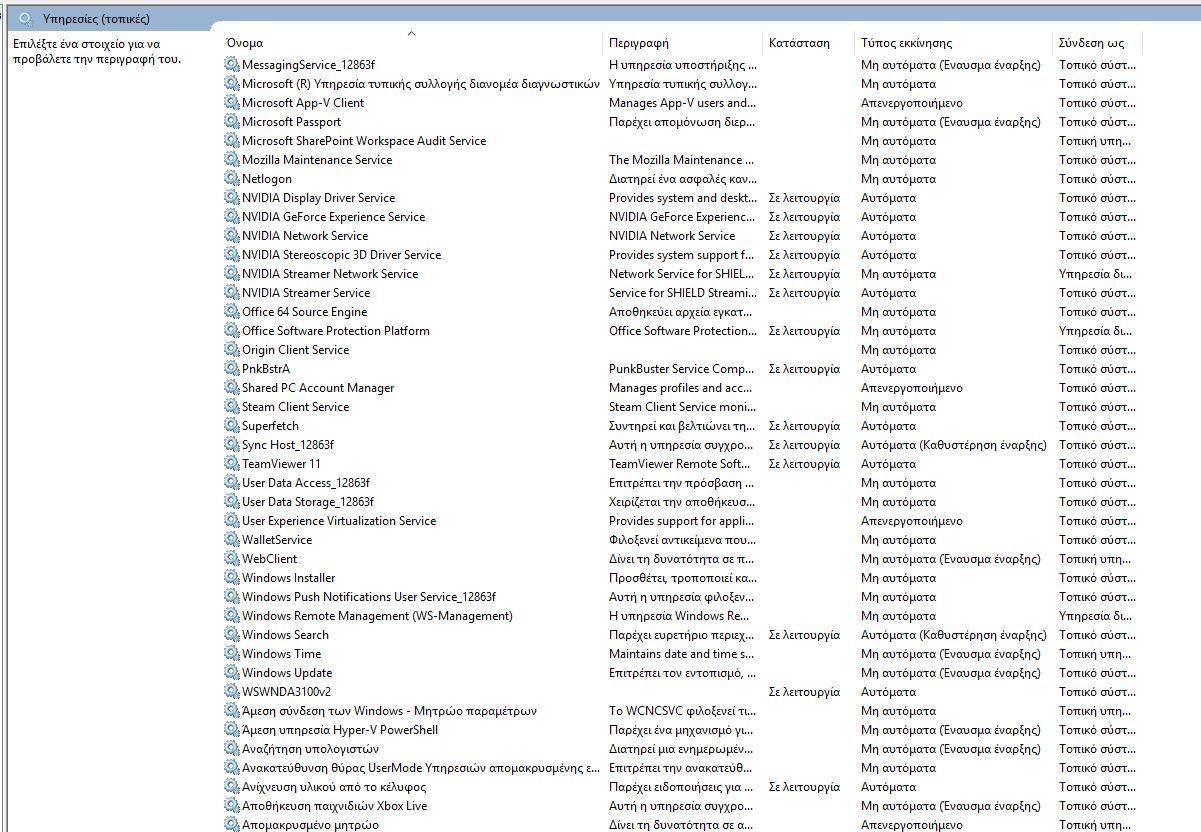Click 'Μη αυτόματα (Εναυσμα έναρξης)' in Windows Update row
This screenshot has height=832, width=1201.
pos(951,673)
